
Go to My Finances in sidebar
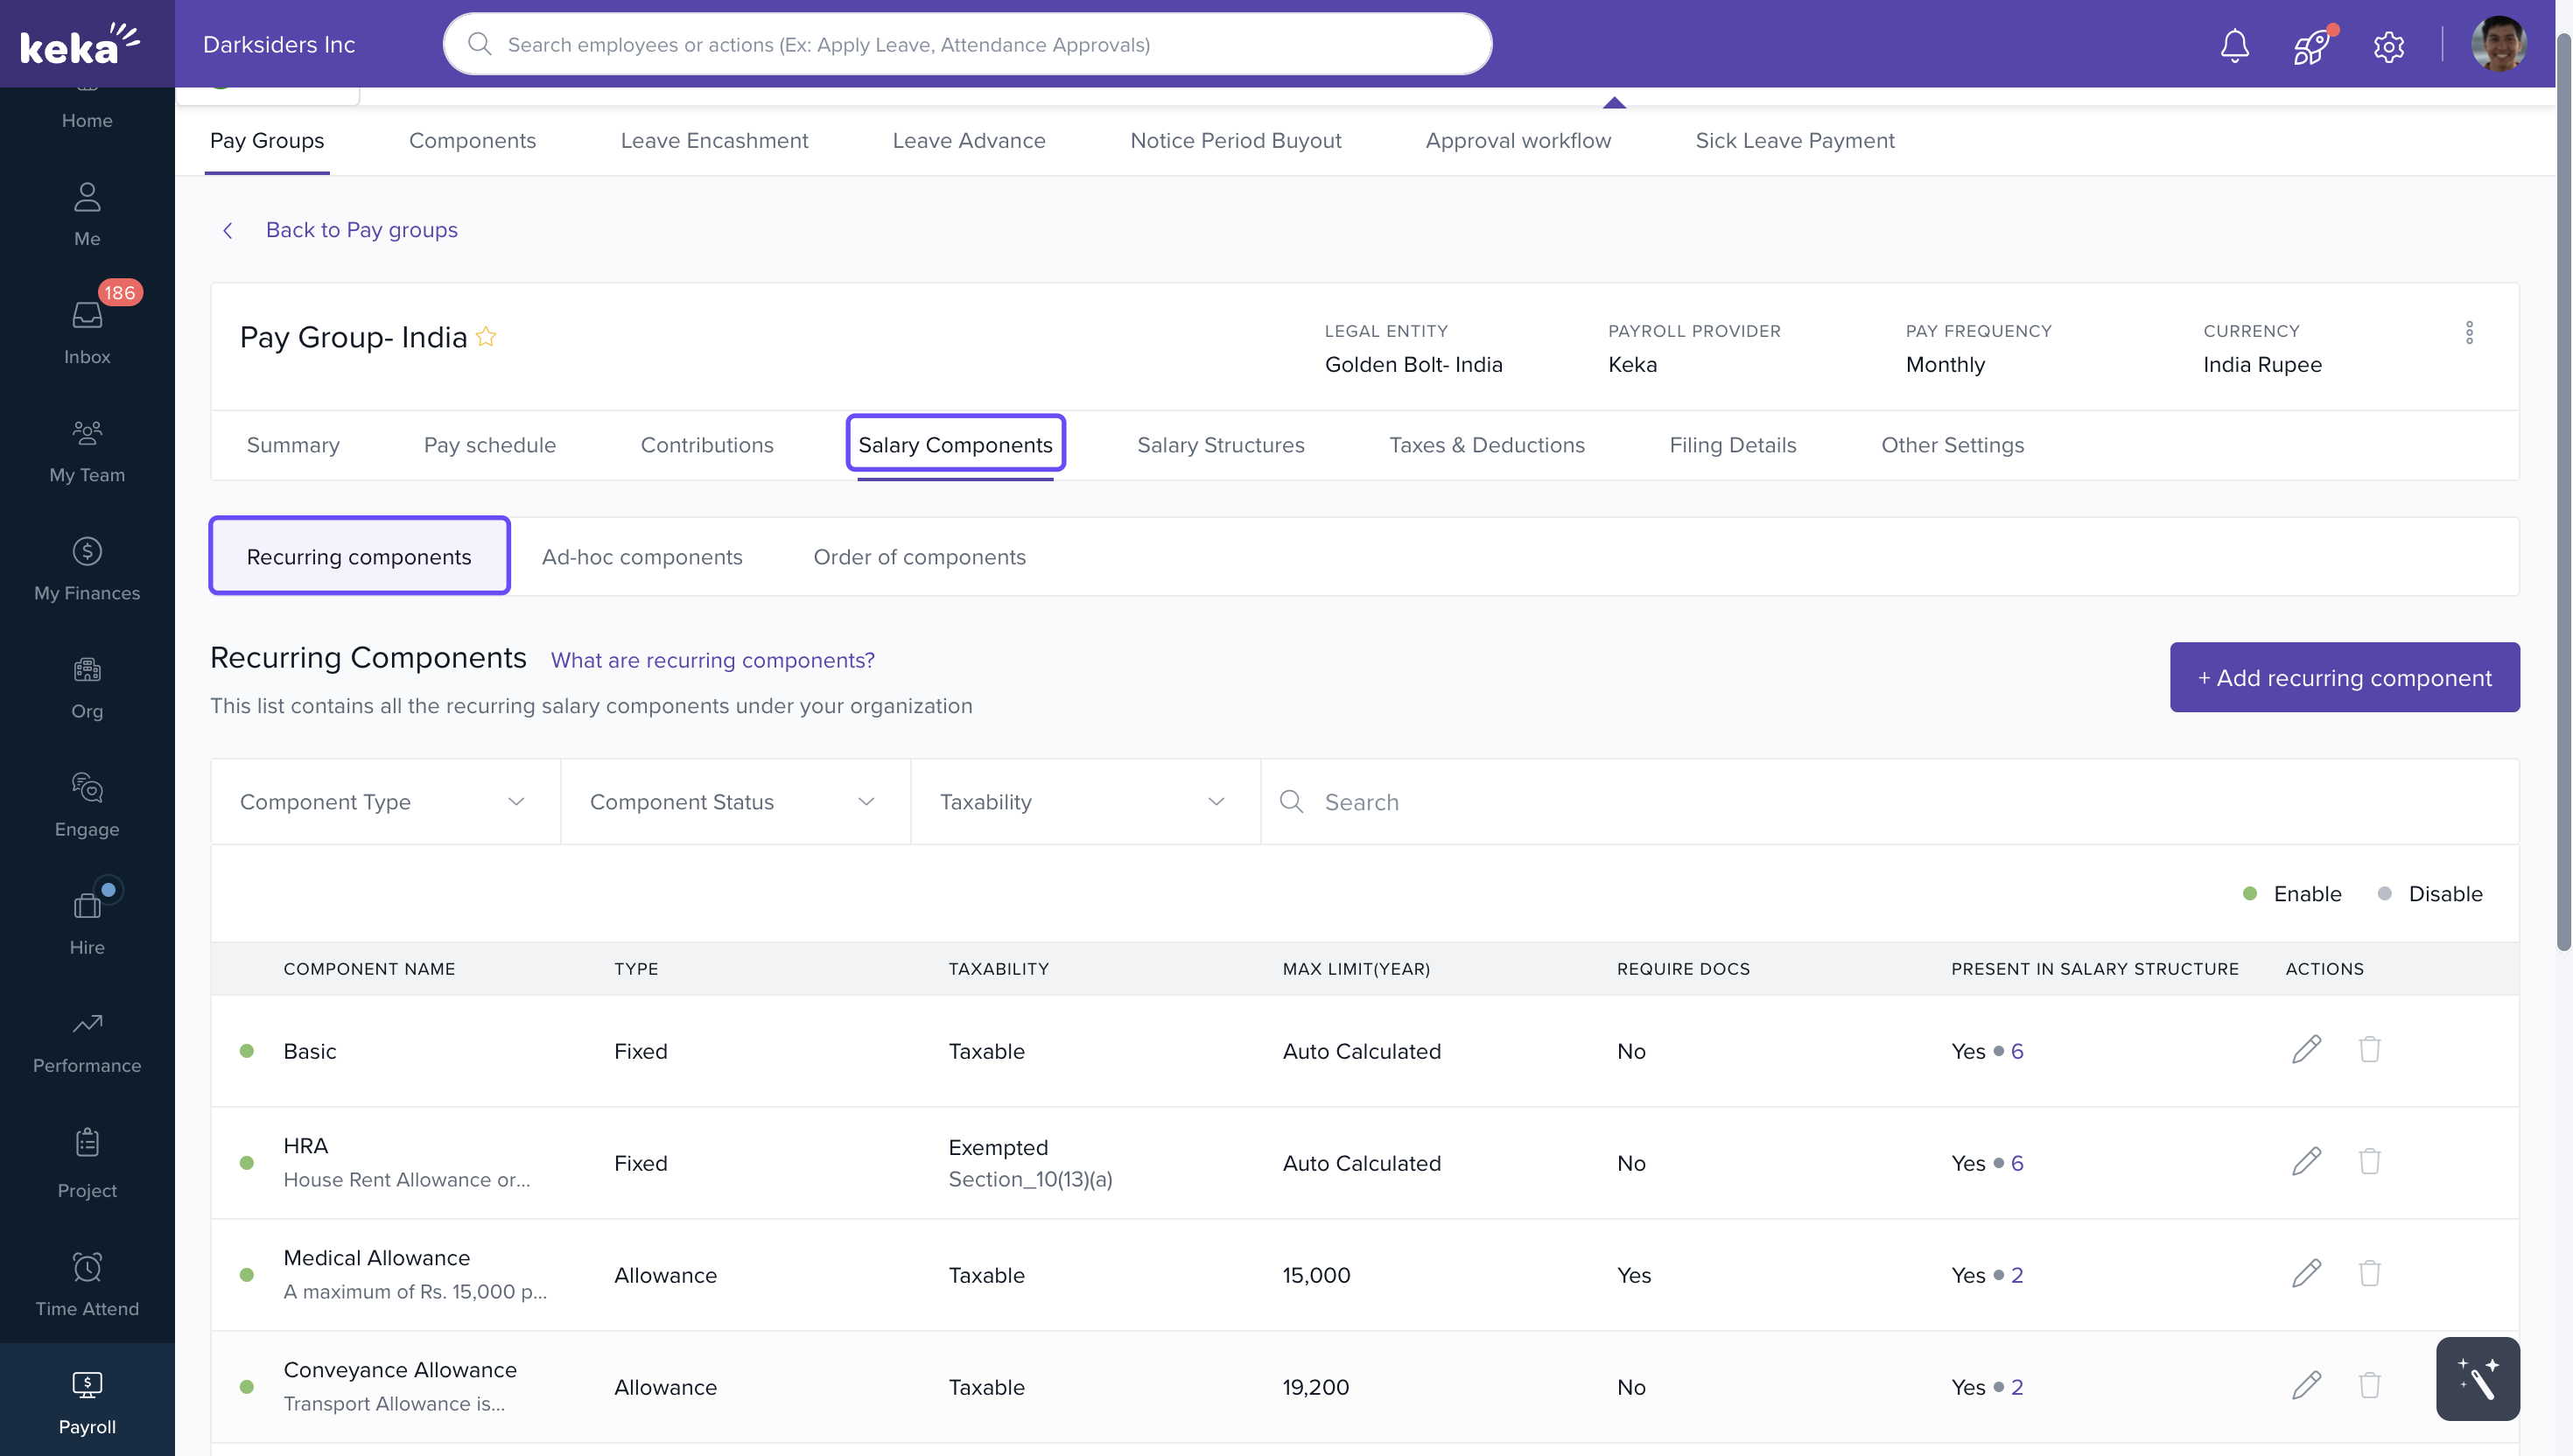[87, 569]
